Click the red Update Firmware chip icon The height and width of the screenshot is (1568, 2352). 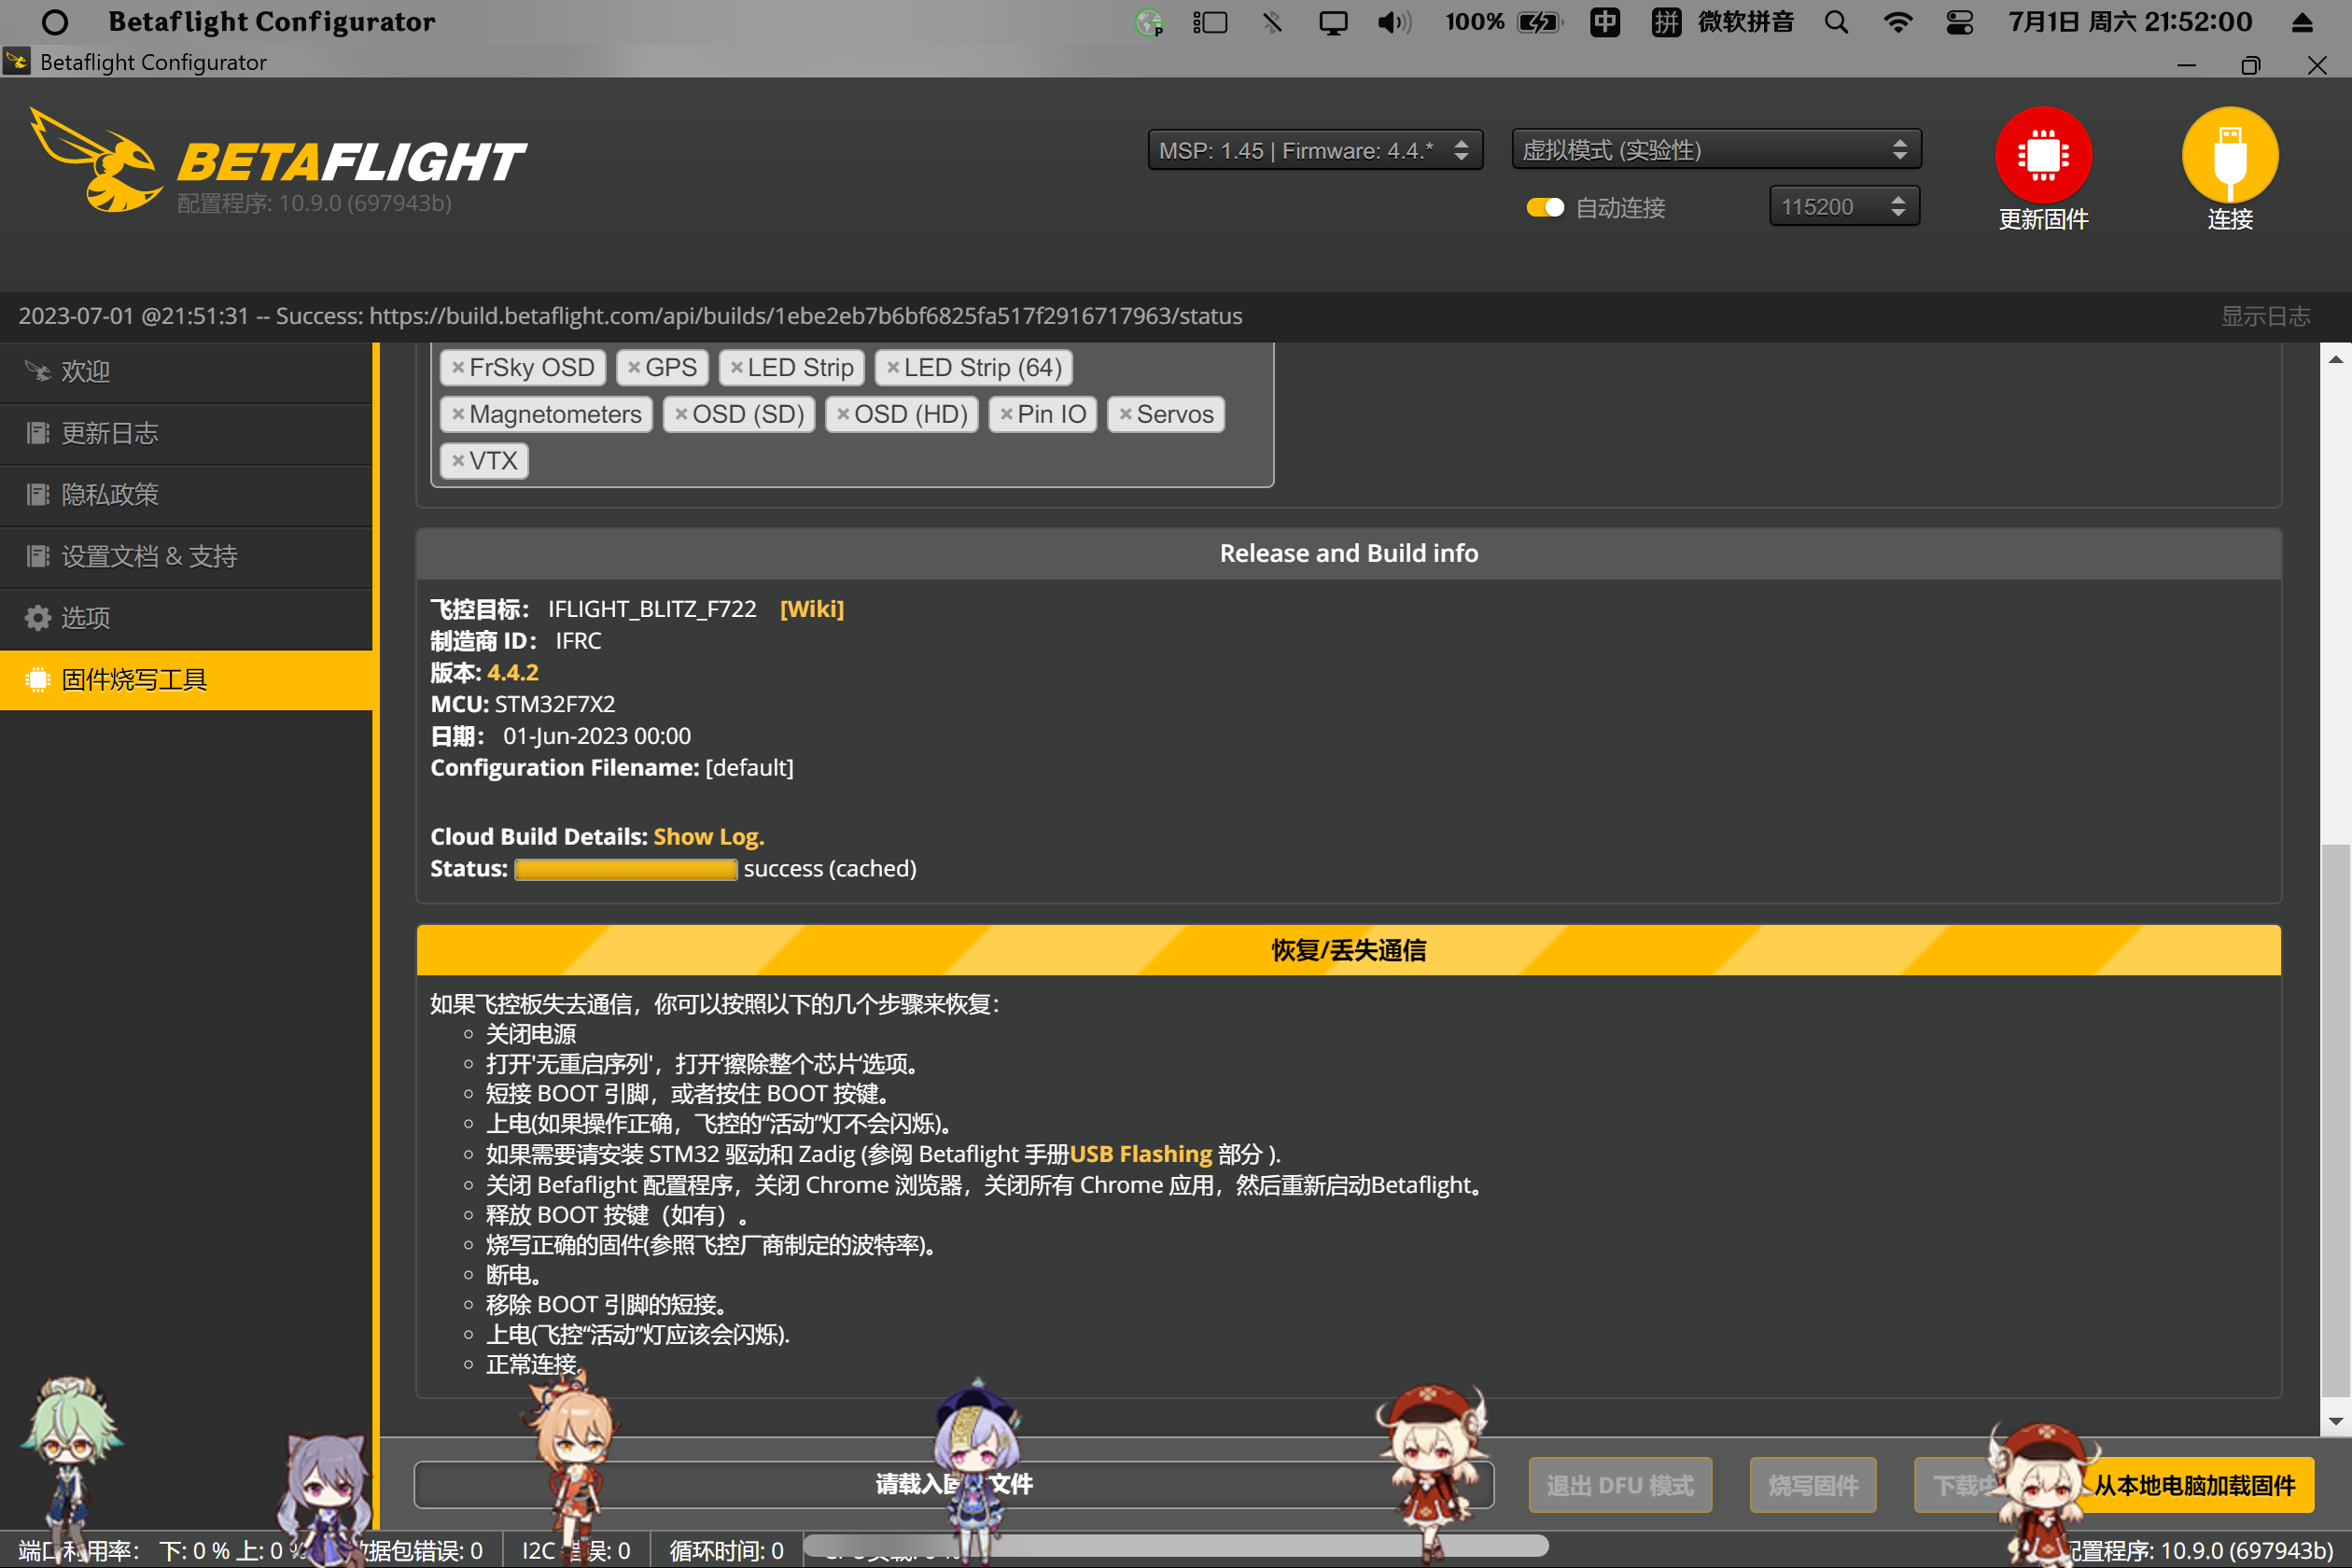(2042, 155)
